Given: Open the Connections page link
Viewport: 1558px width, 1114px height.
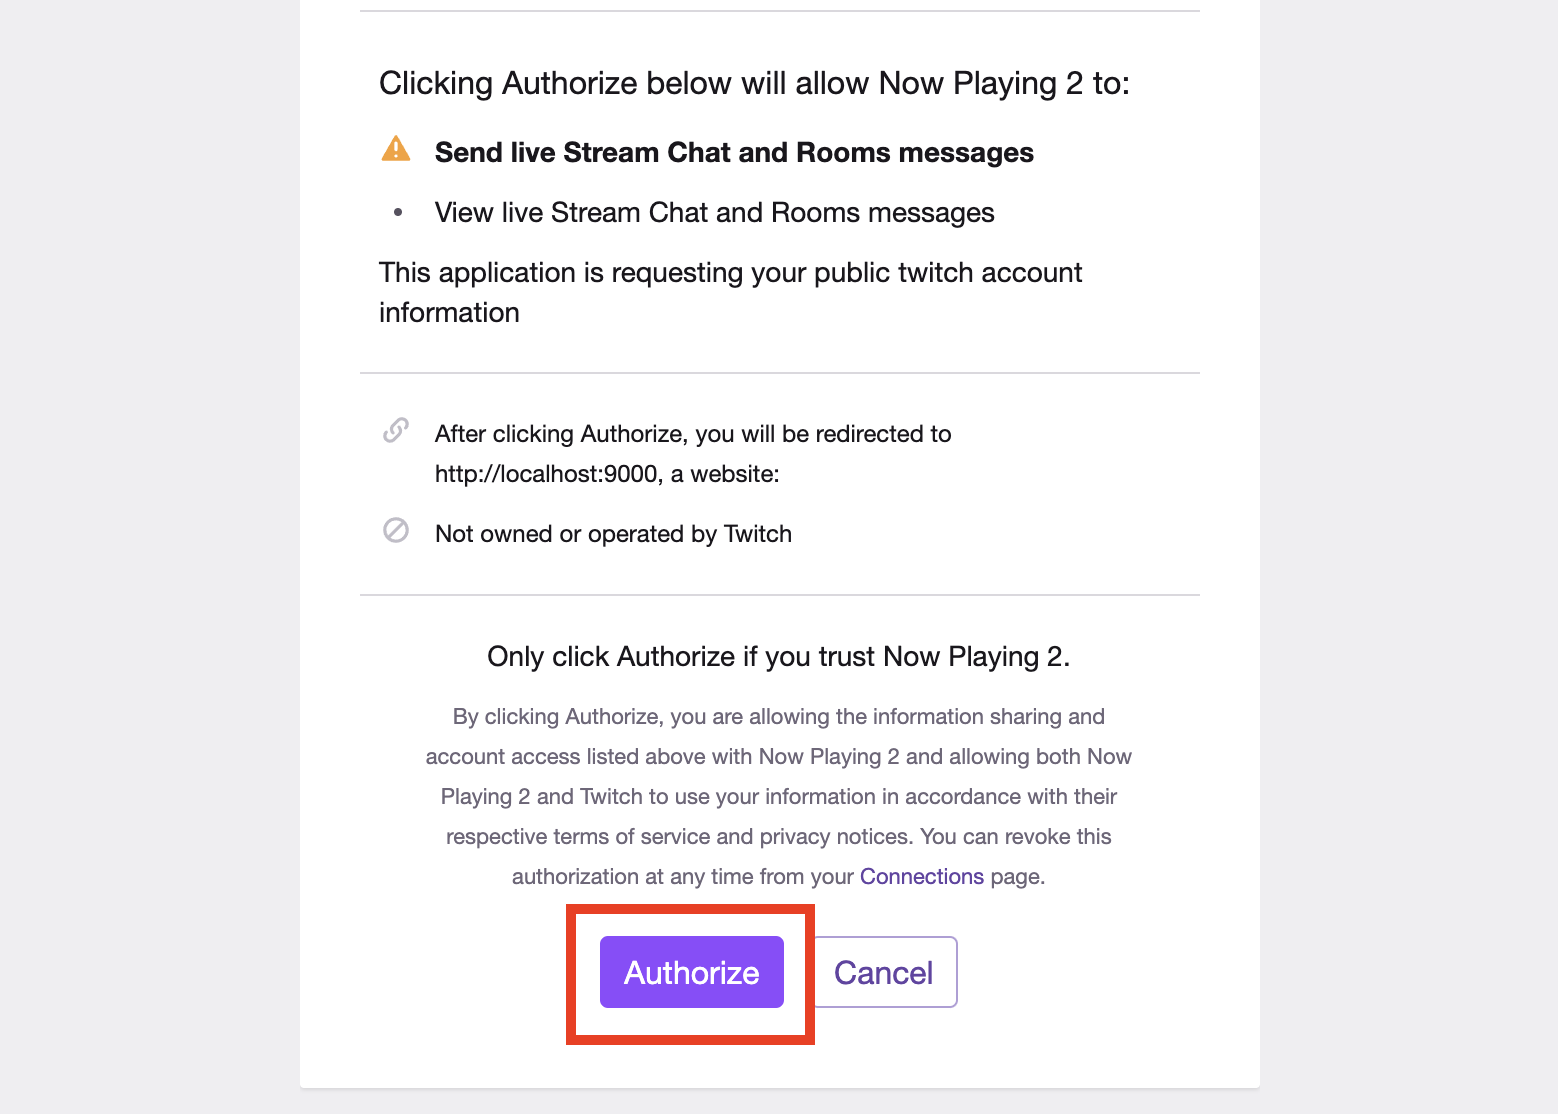Looking at the screenshot, I should [x=922, y=876].
